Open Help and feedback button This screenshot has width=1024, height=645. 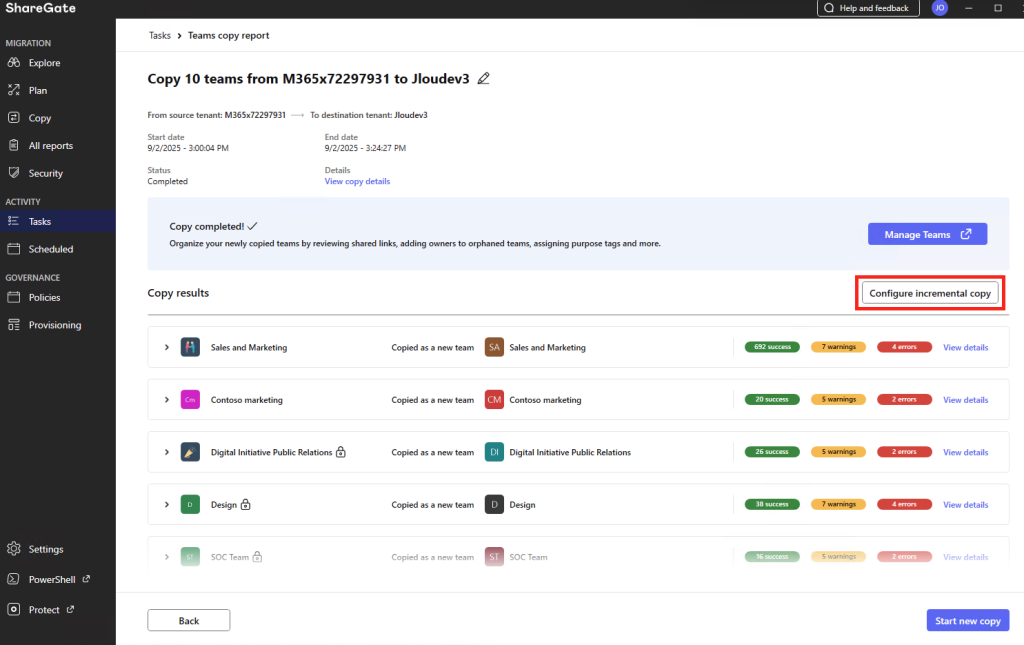click(868, 8)
